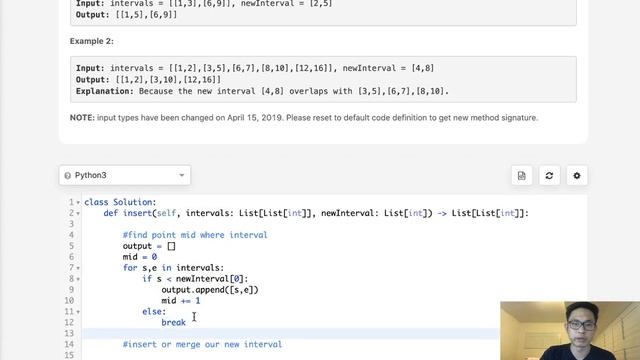Image resolution: width=640 pixels, height=360 pixels.
Task: Click the empty line 13 in editor
Action: click(290, 333)
